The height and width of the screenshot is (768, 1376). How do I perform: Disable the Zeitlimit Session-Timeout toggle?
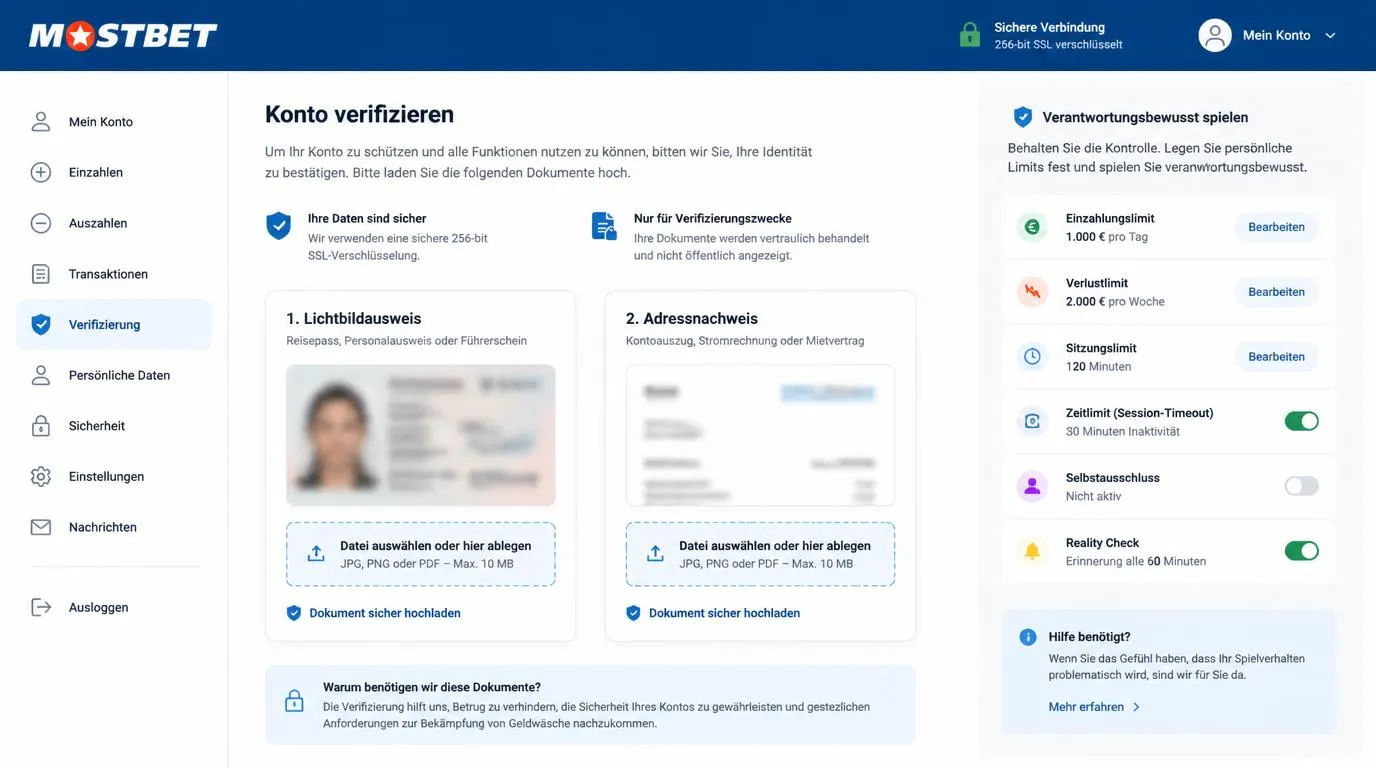[1301, 421]
